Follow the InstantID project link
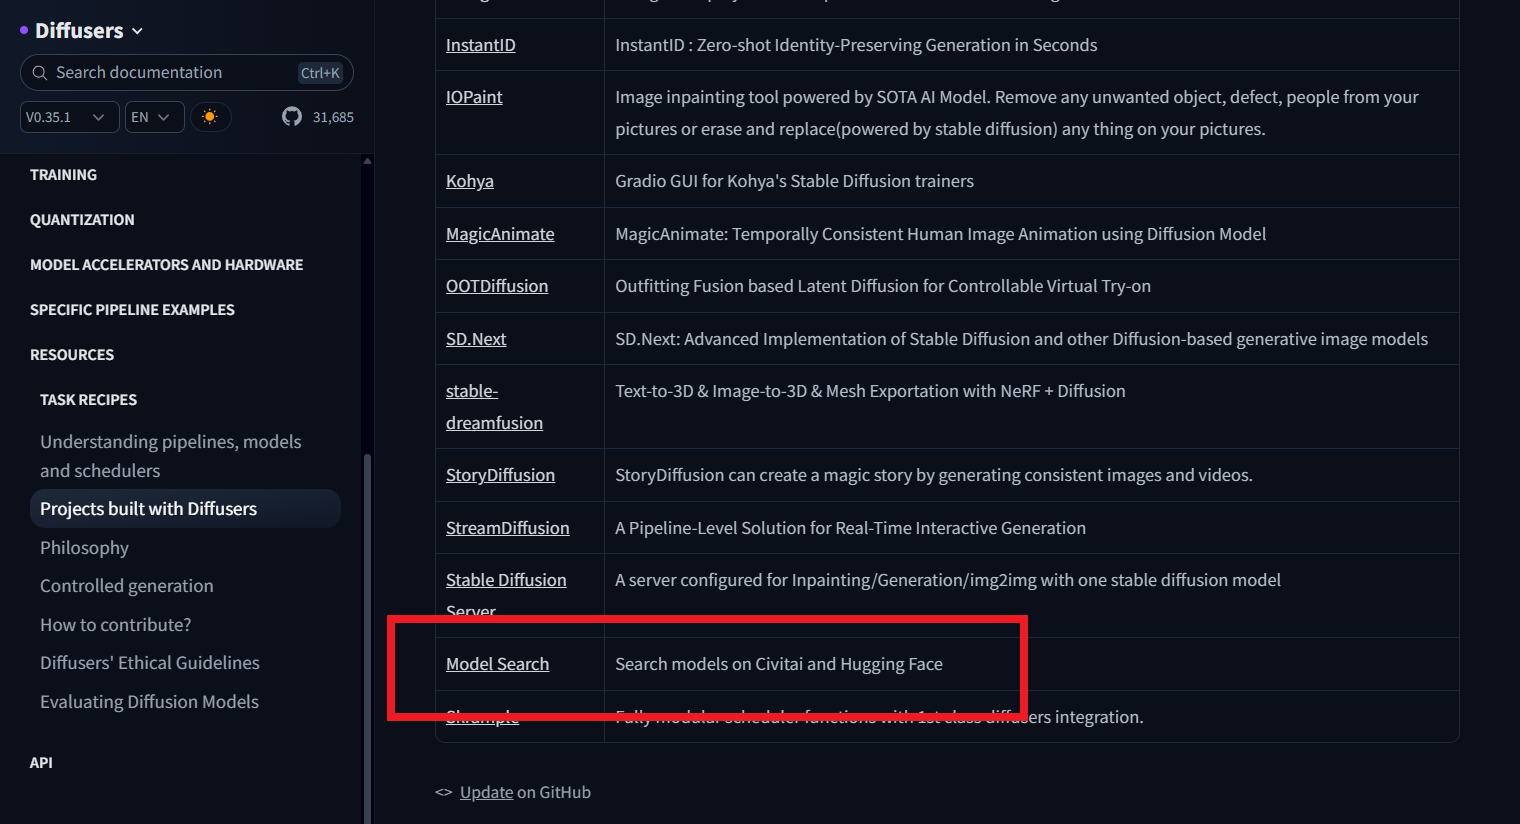Viewport: 1520px width, 824px height. [481, 45]
